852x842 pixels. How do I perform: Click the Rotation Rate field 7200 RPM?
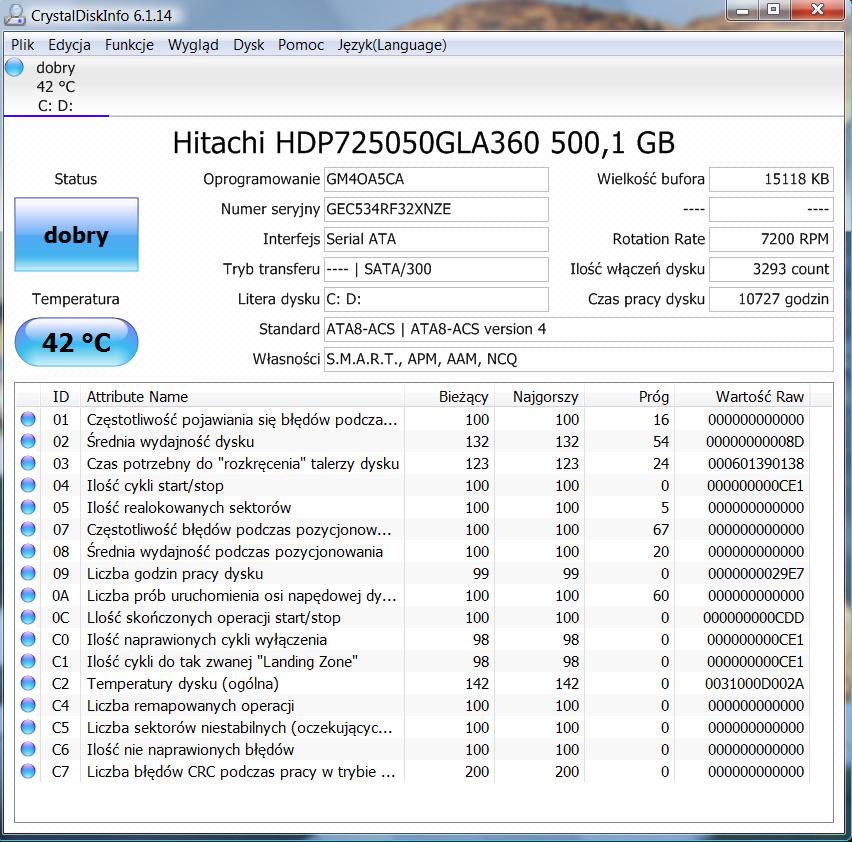coord(771,239)
